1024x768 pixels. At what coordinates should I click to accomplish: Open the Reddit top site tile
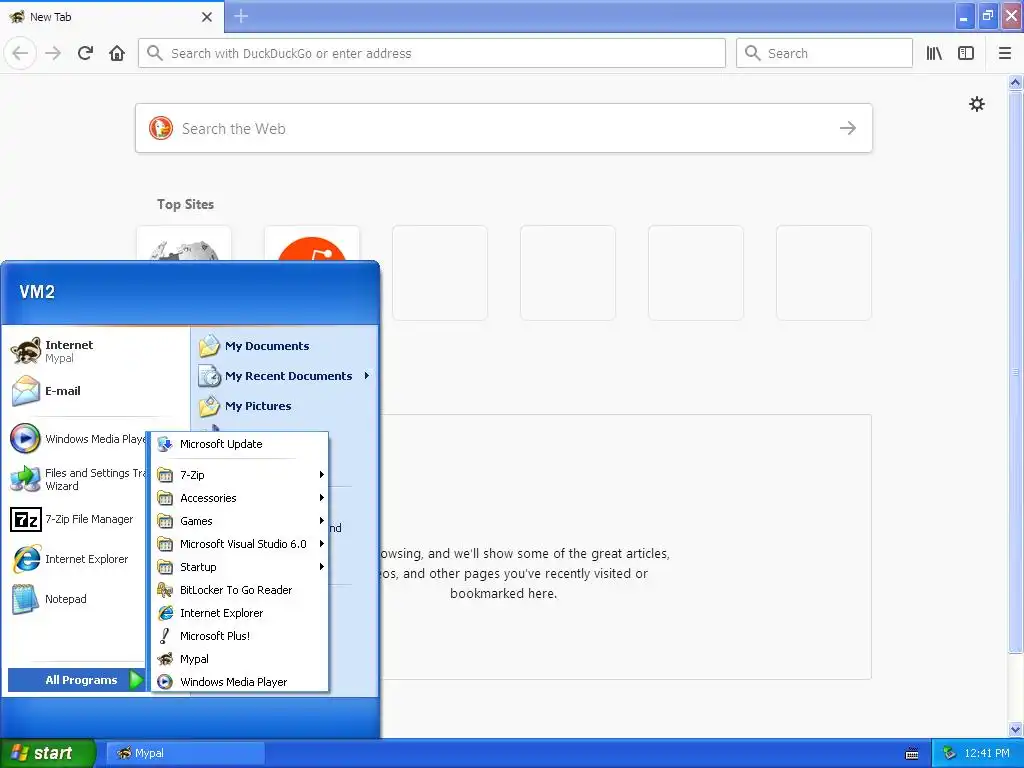[312, 244]
